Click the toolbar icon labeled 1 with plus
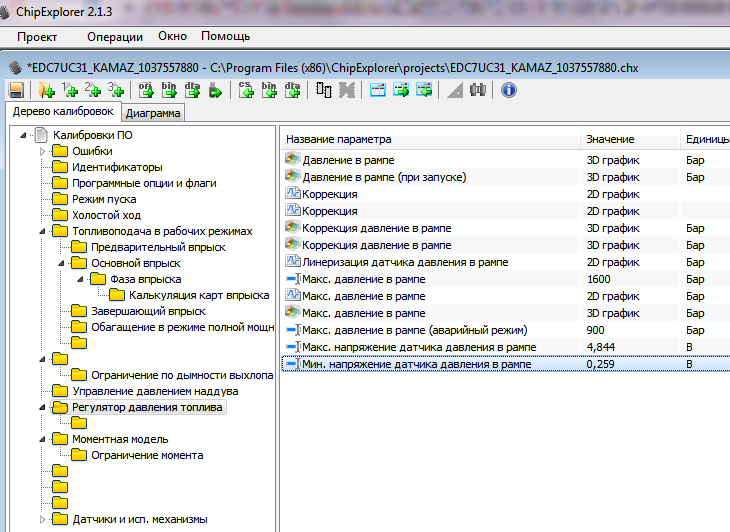730x532 pixels. [69, 90]
